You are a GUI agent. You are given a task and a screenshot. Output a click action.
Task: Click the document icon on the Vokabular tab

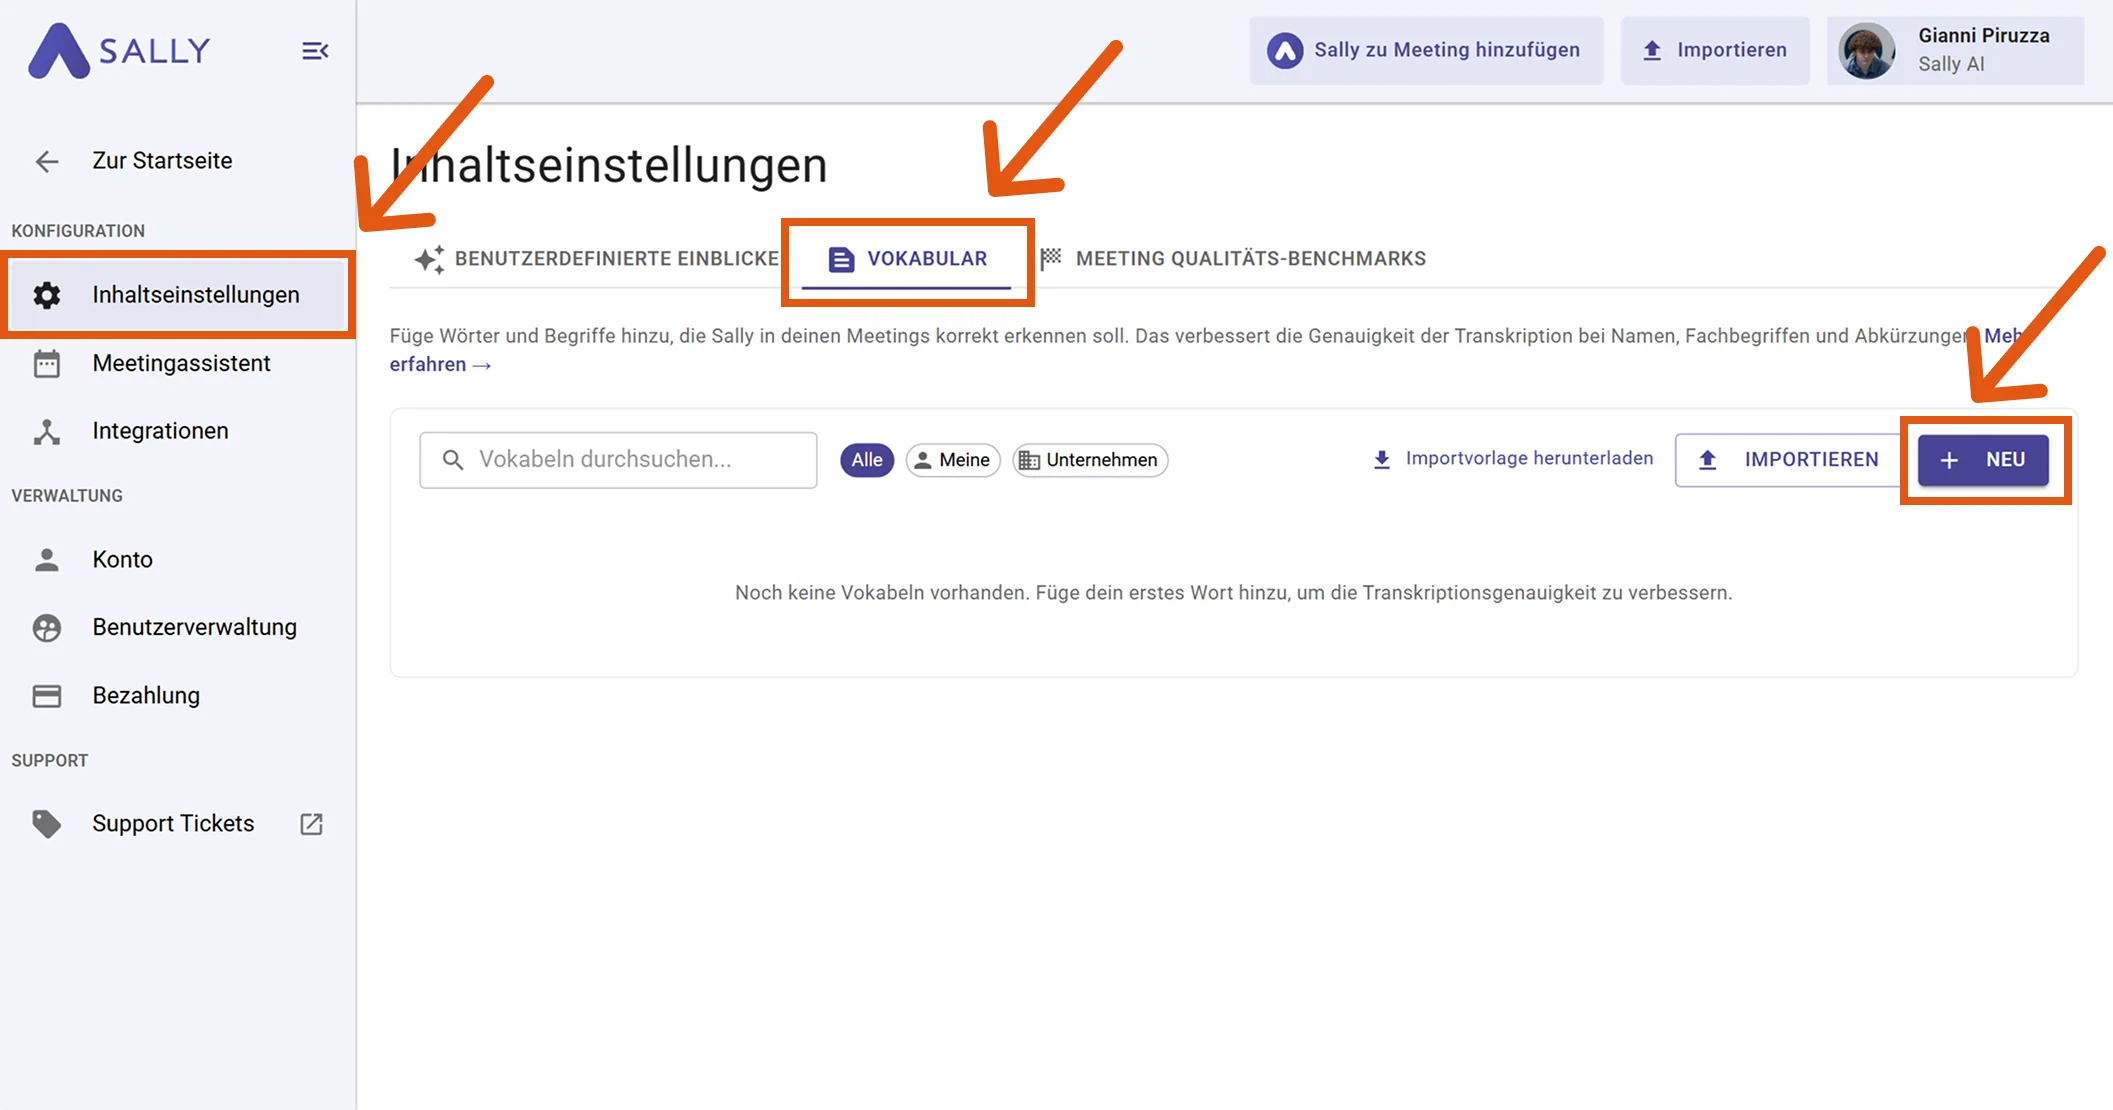pyautogui.click(x=841, y=259)
